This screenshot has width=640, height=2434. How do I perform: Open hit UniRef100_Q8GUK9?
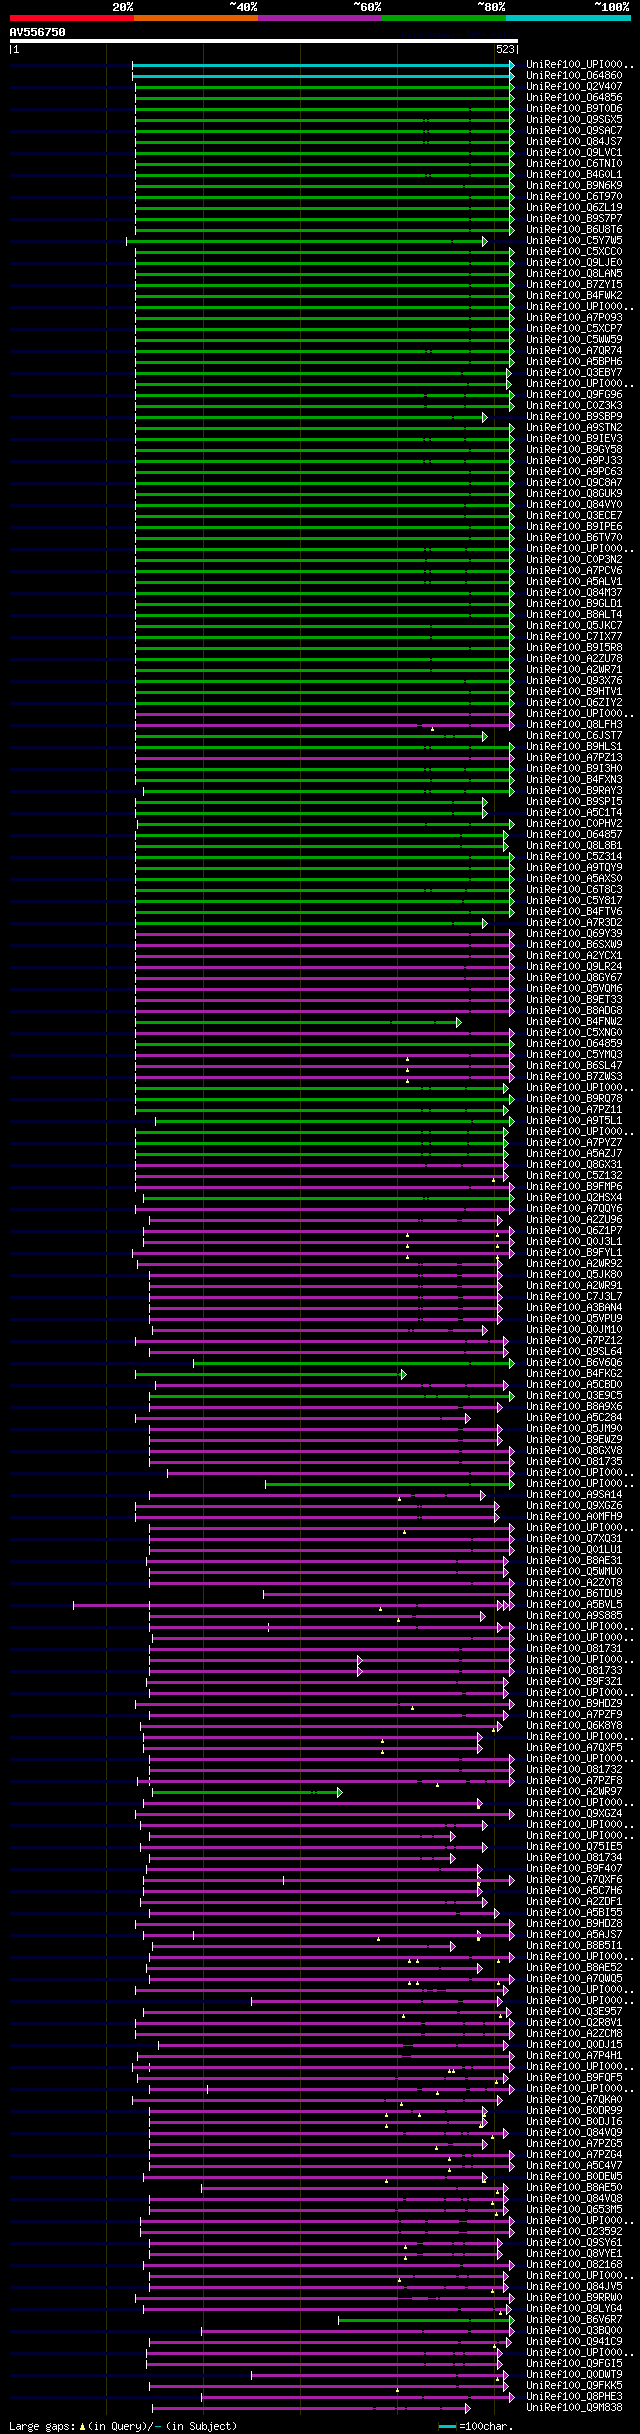pyautogui.click(x=574, y=493)
